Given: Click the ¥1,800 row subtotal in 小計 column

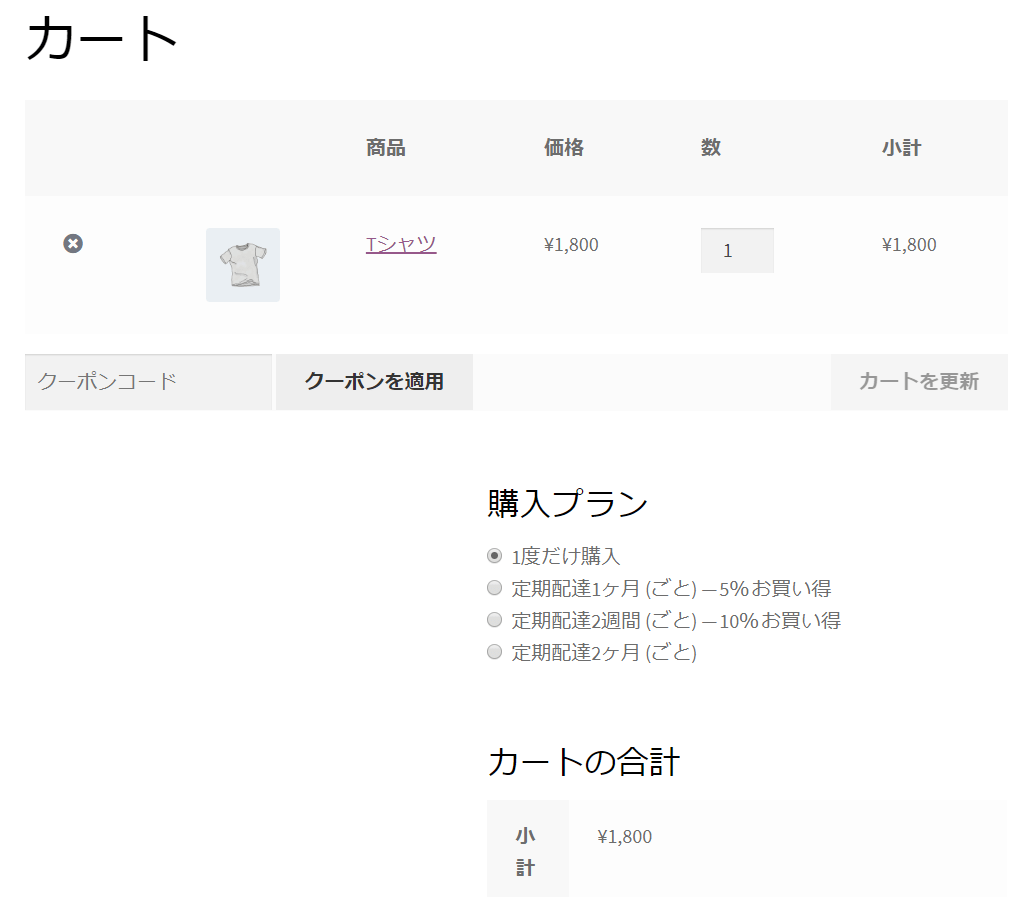Looking at the screenshot, I should pyautogui.click(x=909, y=245).
